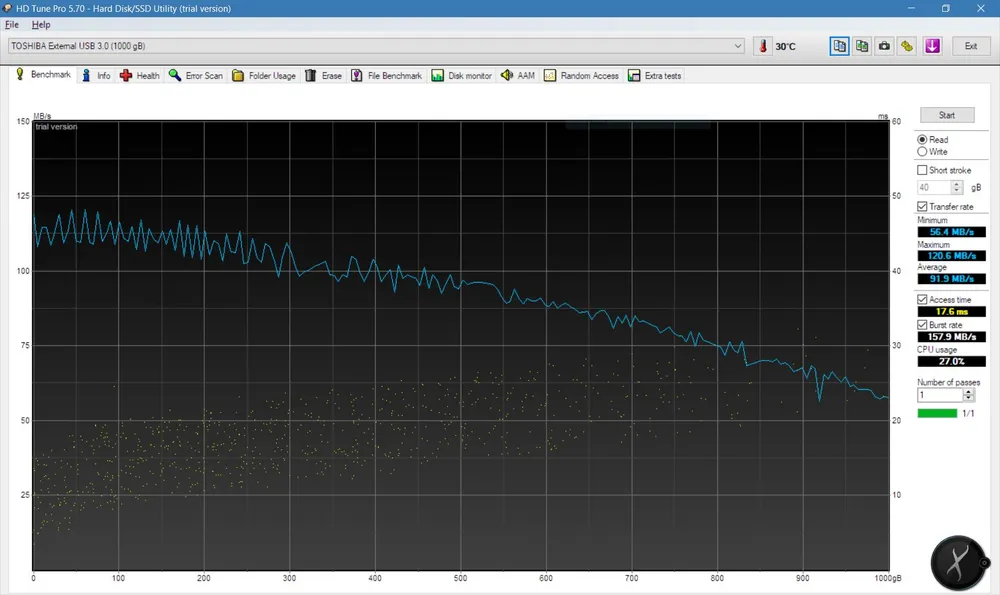The height and width of the screenshot is (595, 1000).
Task: Click the purple down-arrow minimize-to-tray icon
Action: click(x=932, y=46)
